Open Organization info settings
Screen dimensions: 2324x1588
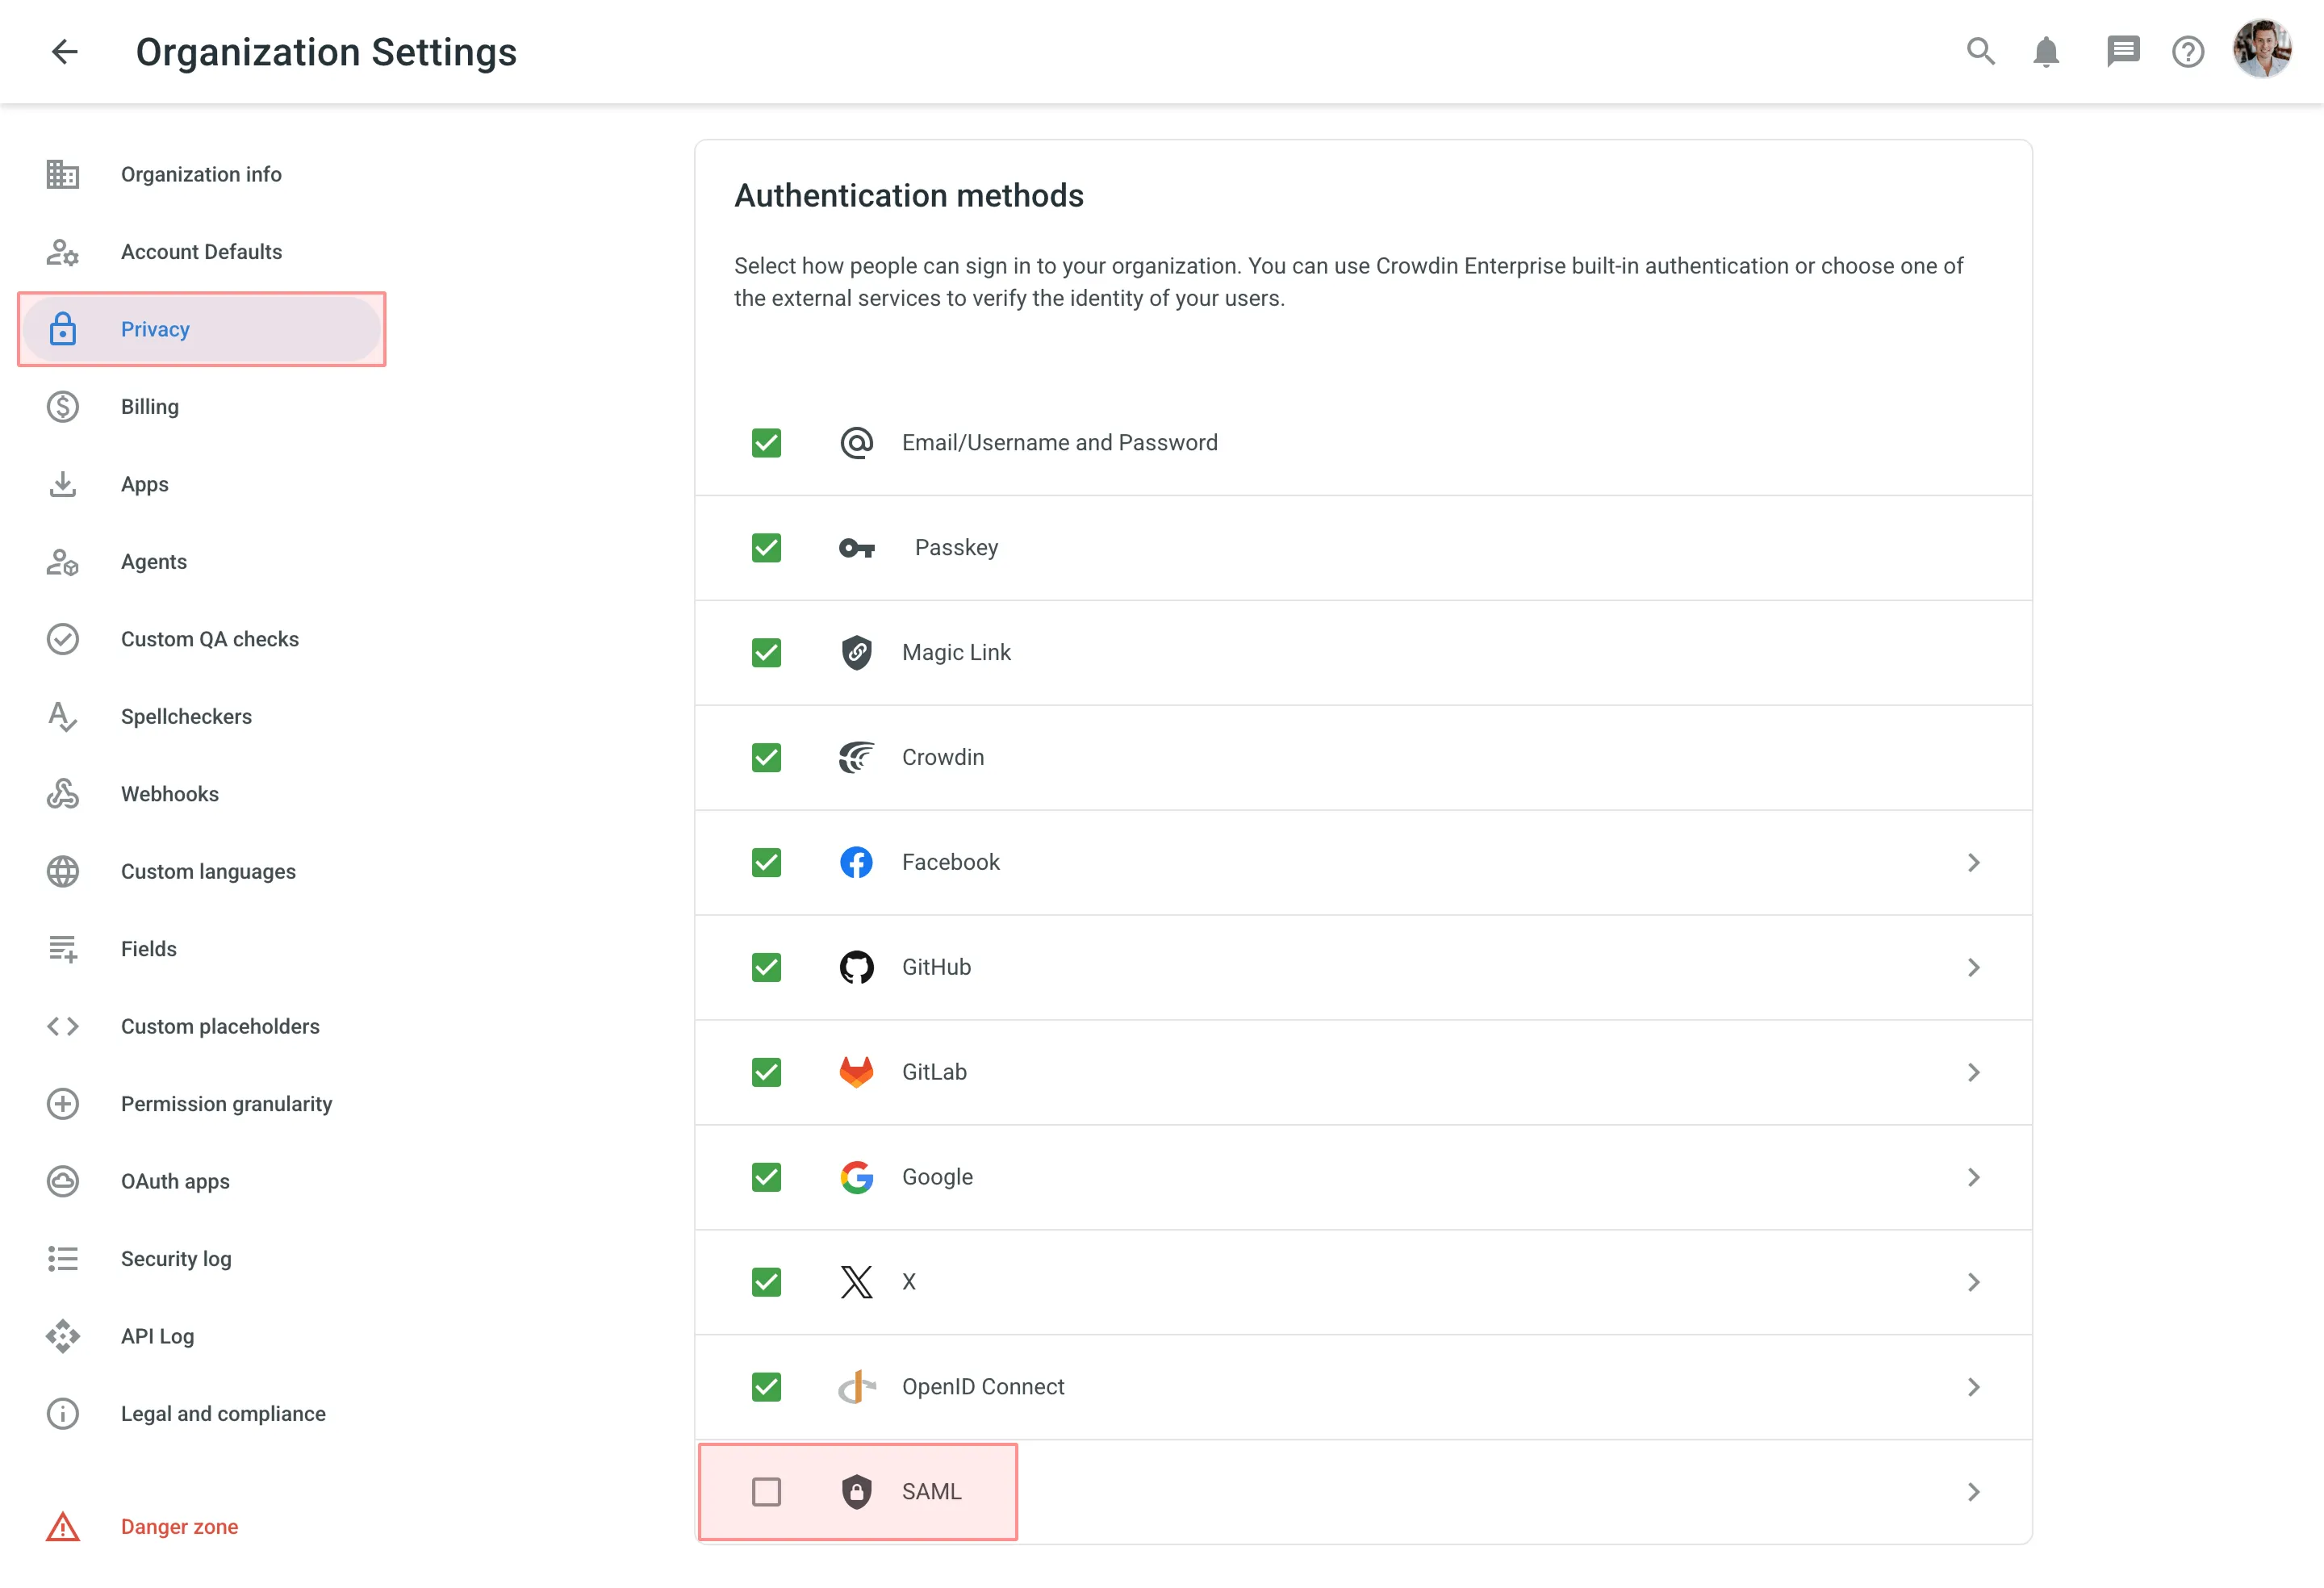click(200, 174)
